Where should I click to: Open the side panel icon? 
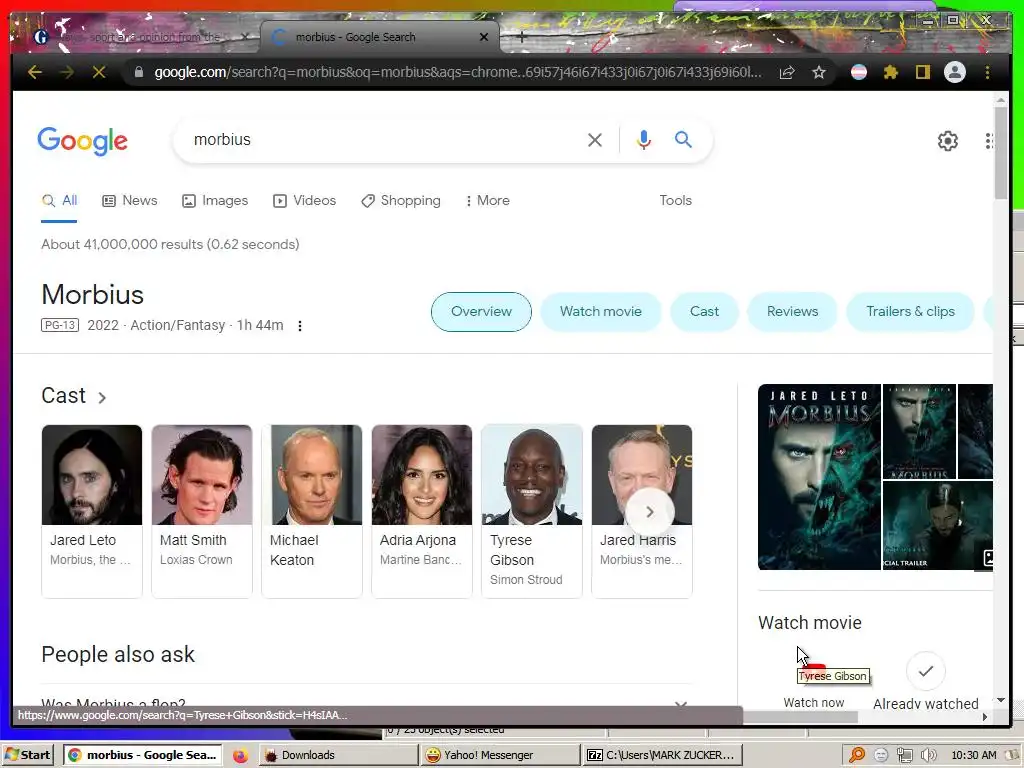(922, 72)
